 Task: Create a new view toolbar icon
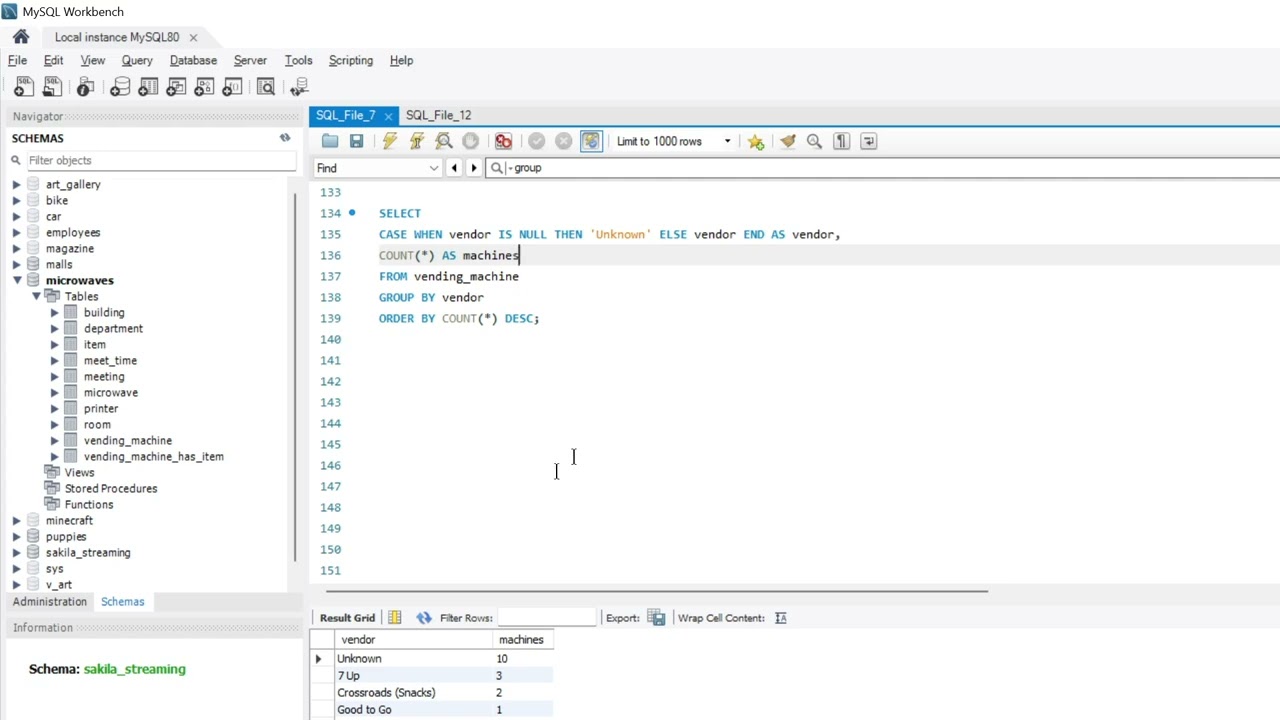[x=176, y=87]
